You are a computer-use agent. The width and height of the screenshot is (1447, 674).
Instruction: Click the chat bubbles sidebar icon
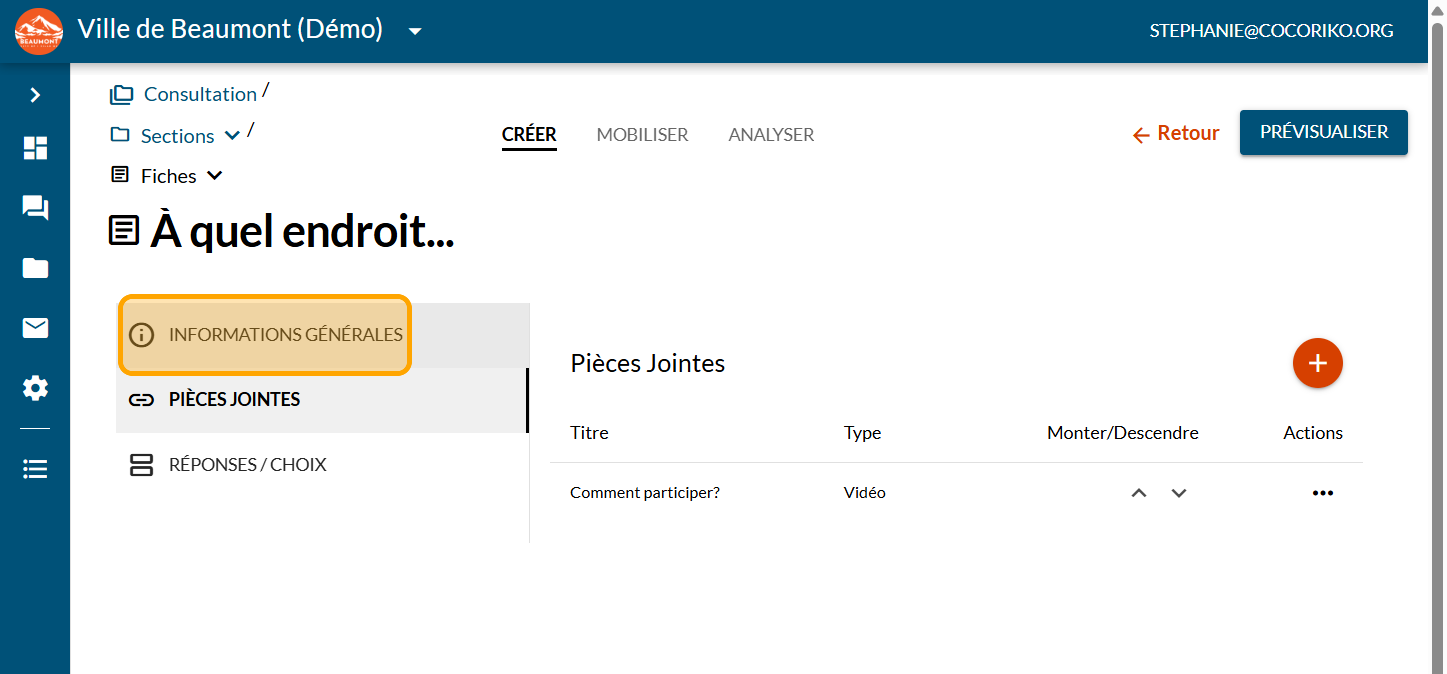pyautogui.click(x=35, y=208)
